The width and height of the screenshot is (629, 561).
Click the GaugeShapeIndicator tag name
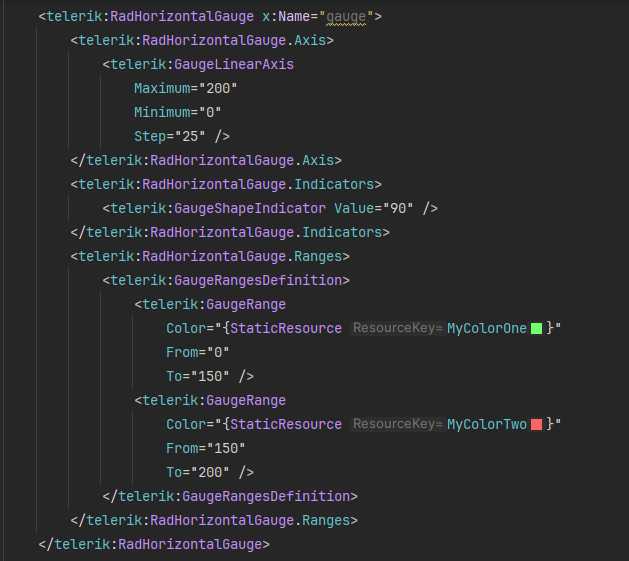pos(250,209)
